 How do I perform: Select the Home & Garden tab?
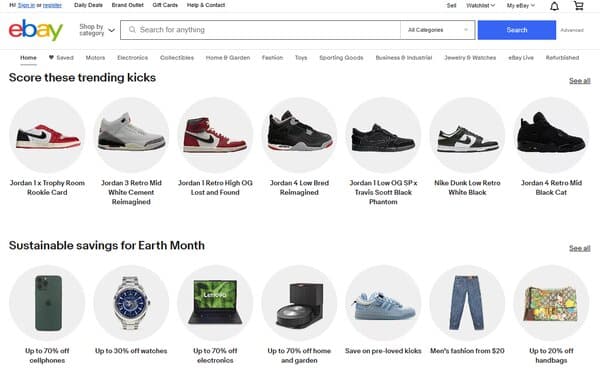coord(228,58)
